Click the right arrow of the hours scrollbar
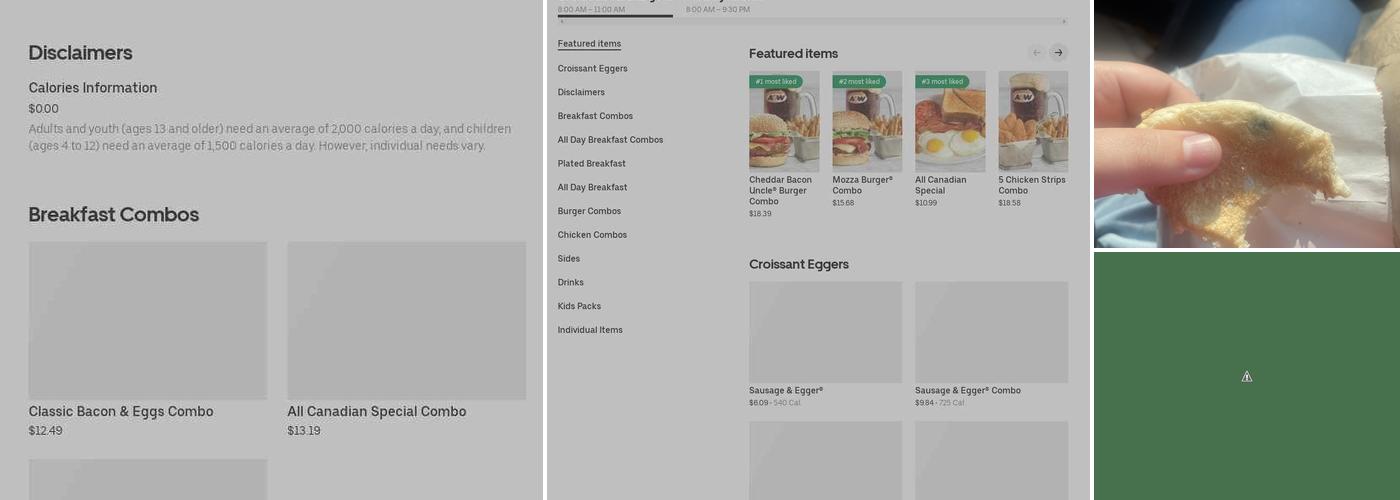 [x=1063, y=21]
